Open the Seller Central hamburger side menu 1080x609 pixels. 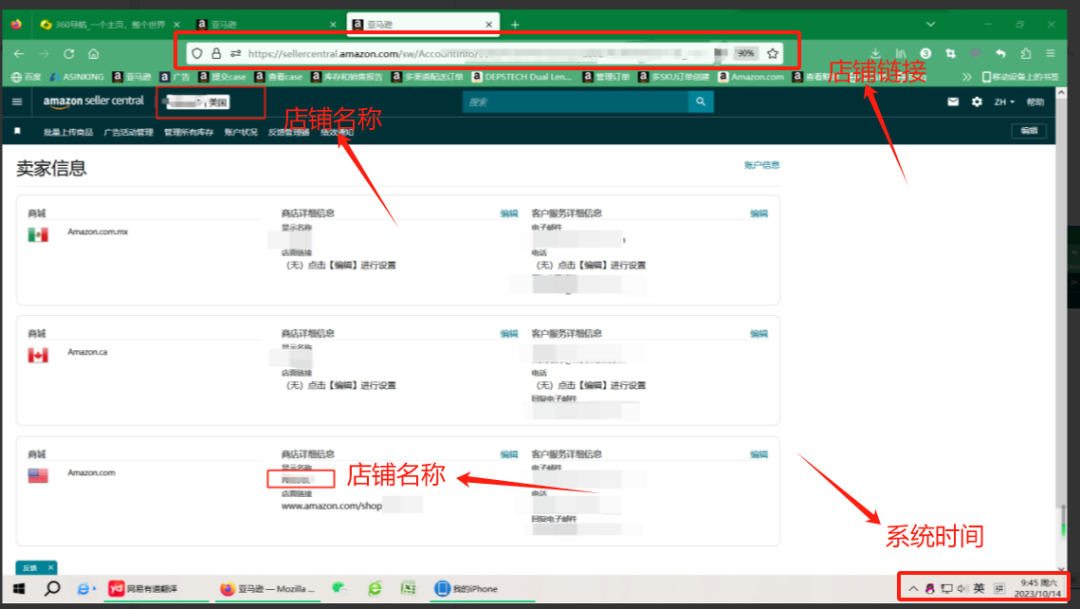17,102
